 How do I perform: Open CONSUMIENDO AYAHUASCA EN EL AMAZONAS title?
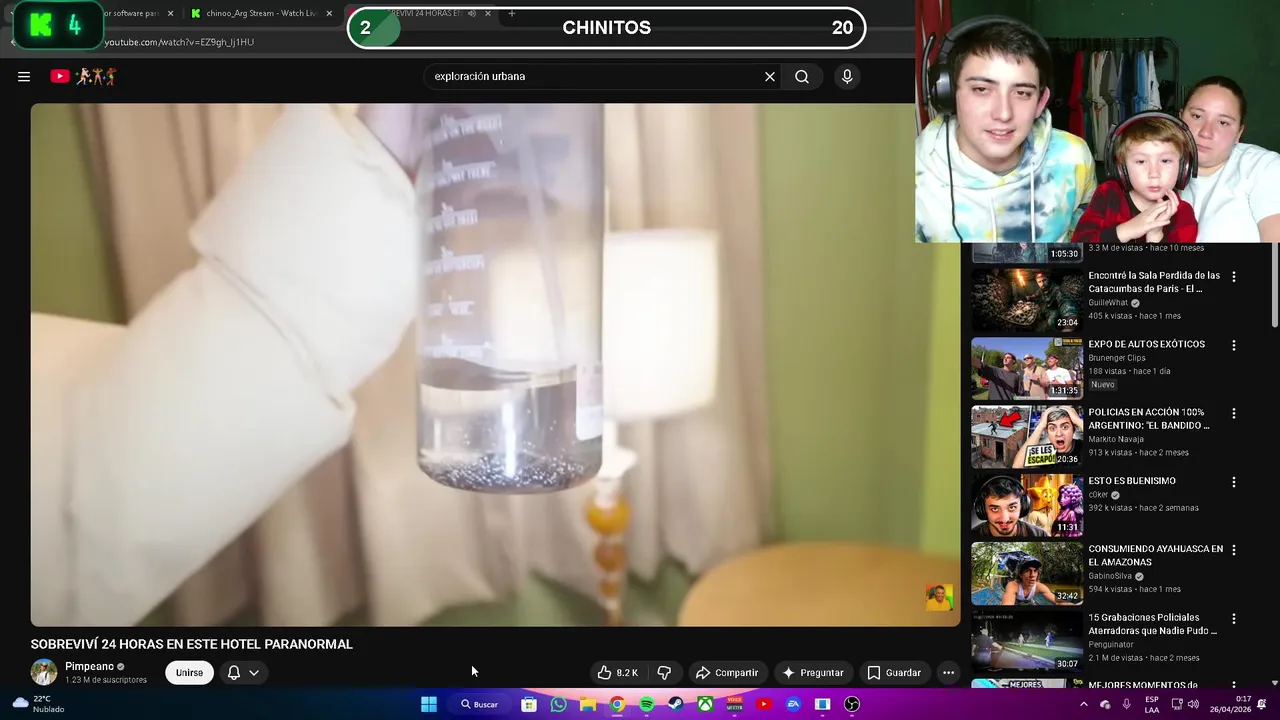[1156, 556]
